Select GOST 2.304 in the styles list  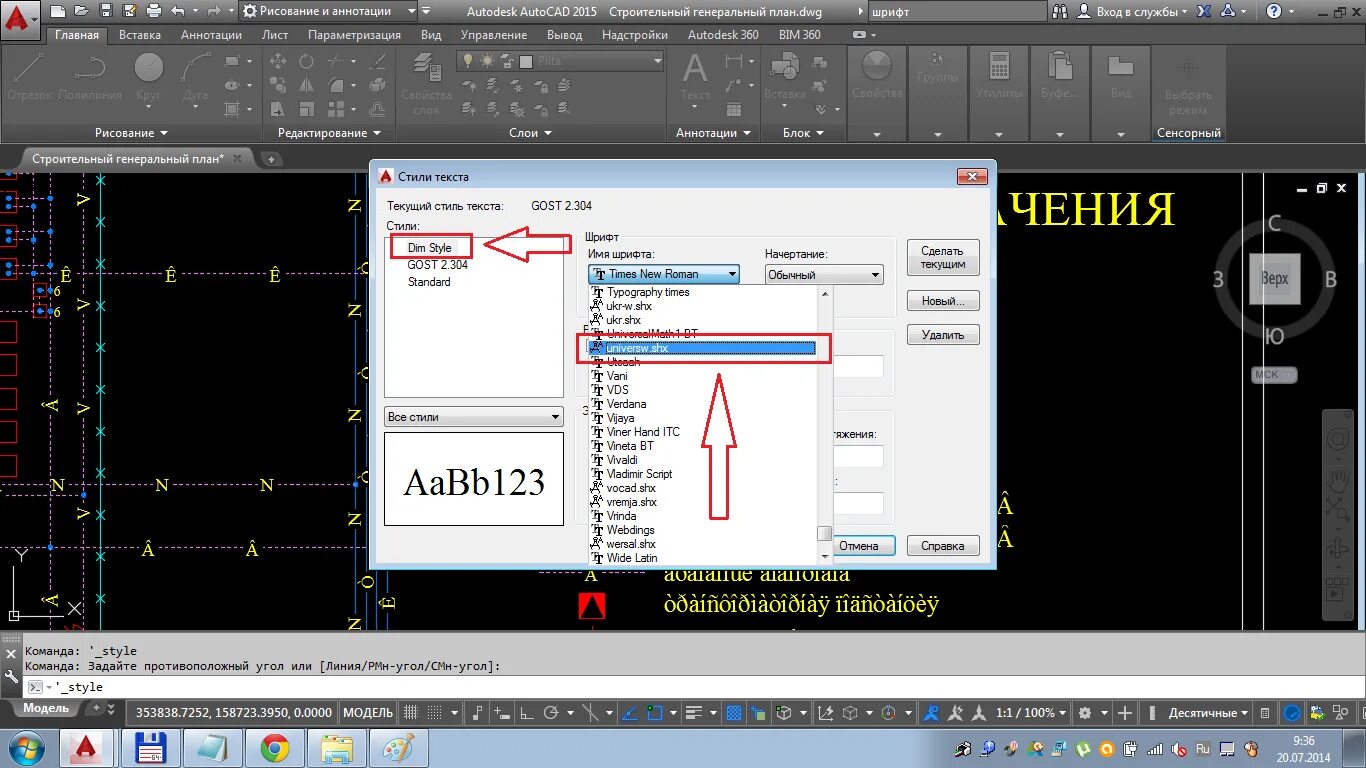click(437, 265)
